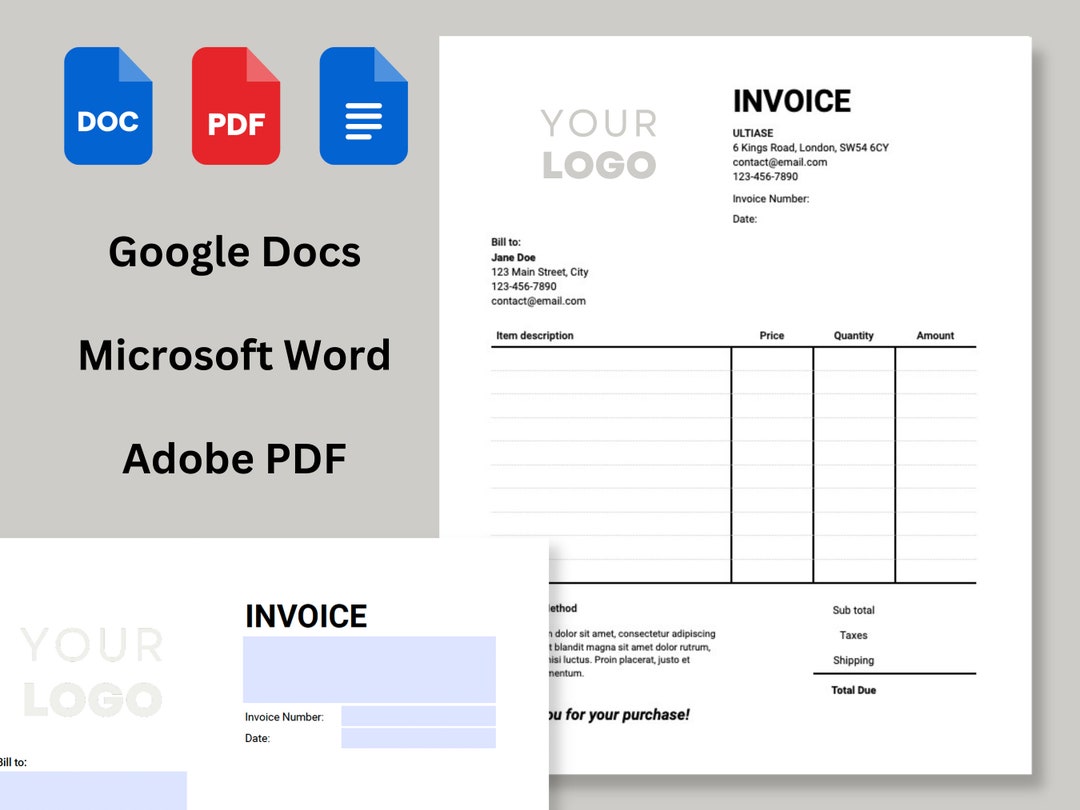Click Jane Doe's phone number 123-456-7890
1080x810 pixels.
click(523, 287)
